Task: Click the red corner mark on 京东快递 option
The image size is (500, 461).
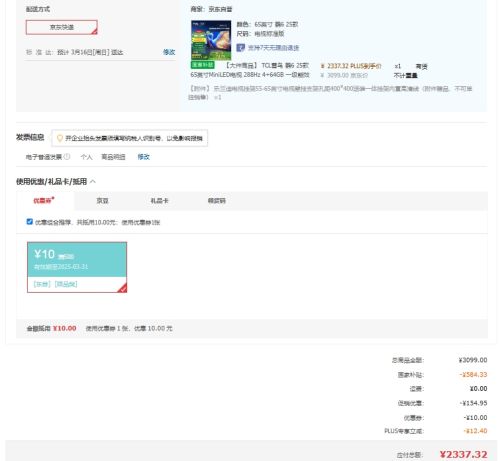Action: (x=95, y=32)
